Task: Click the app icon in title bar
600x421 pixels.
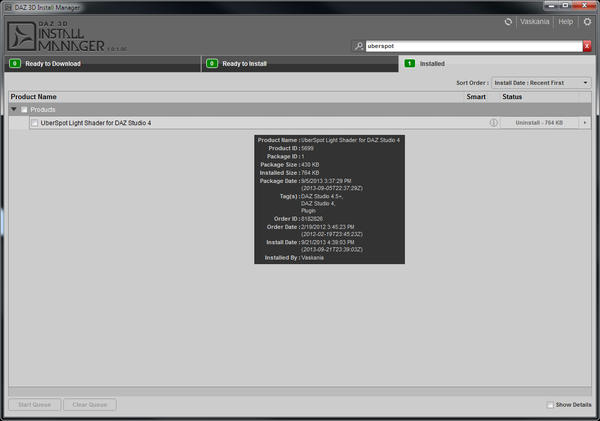Action: [8, 7]
